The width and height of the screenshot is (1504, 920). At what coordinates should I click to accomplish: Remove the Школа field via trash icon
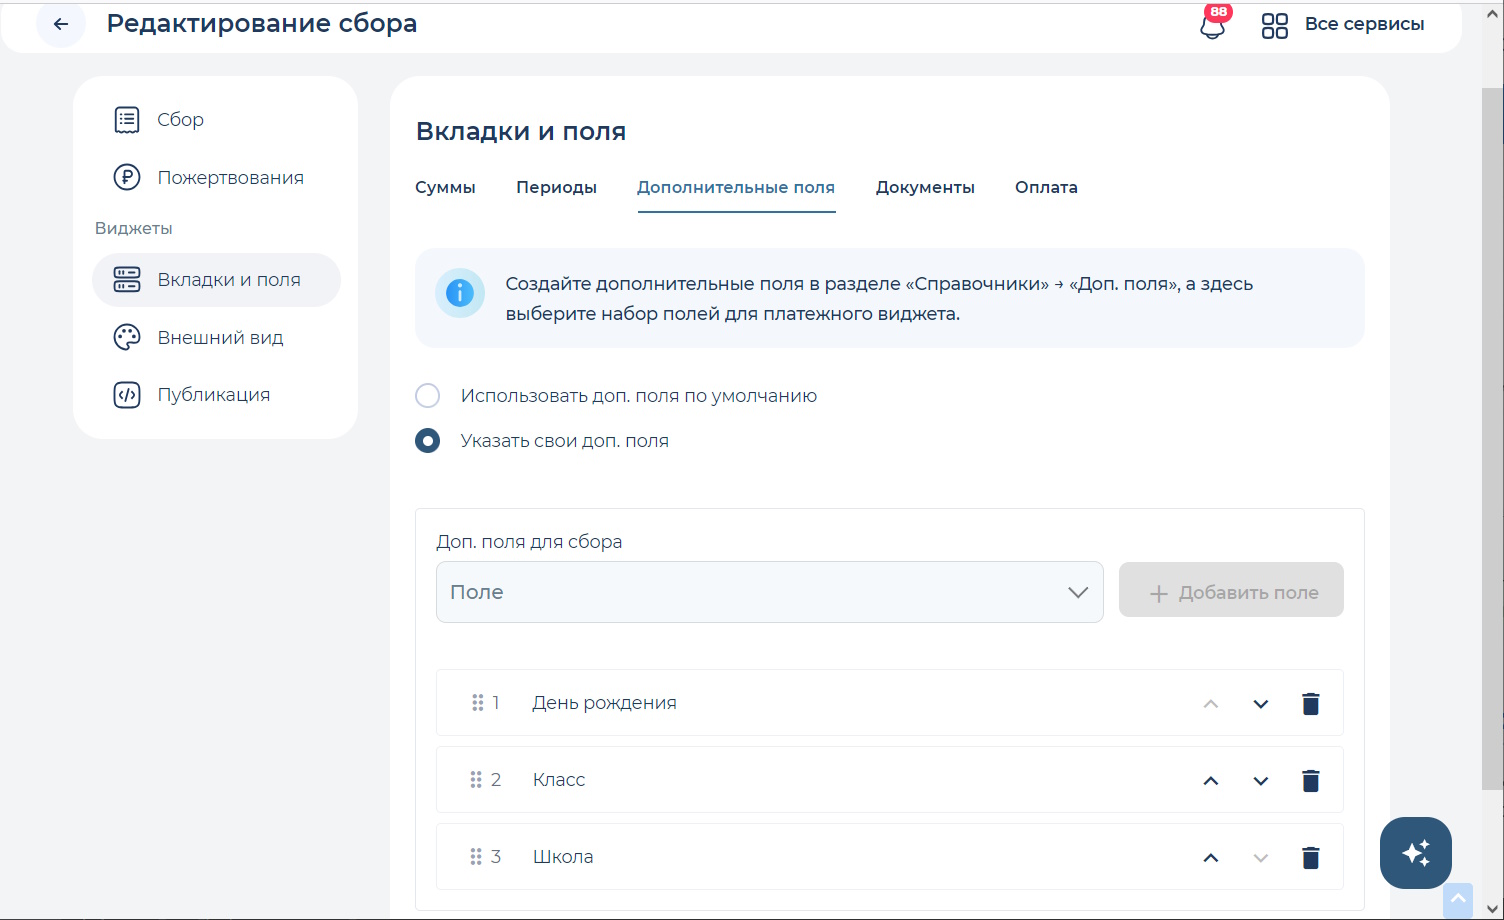pos(1310,858)
